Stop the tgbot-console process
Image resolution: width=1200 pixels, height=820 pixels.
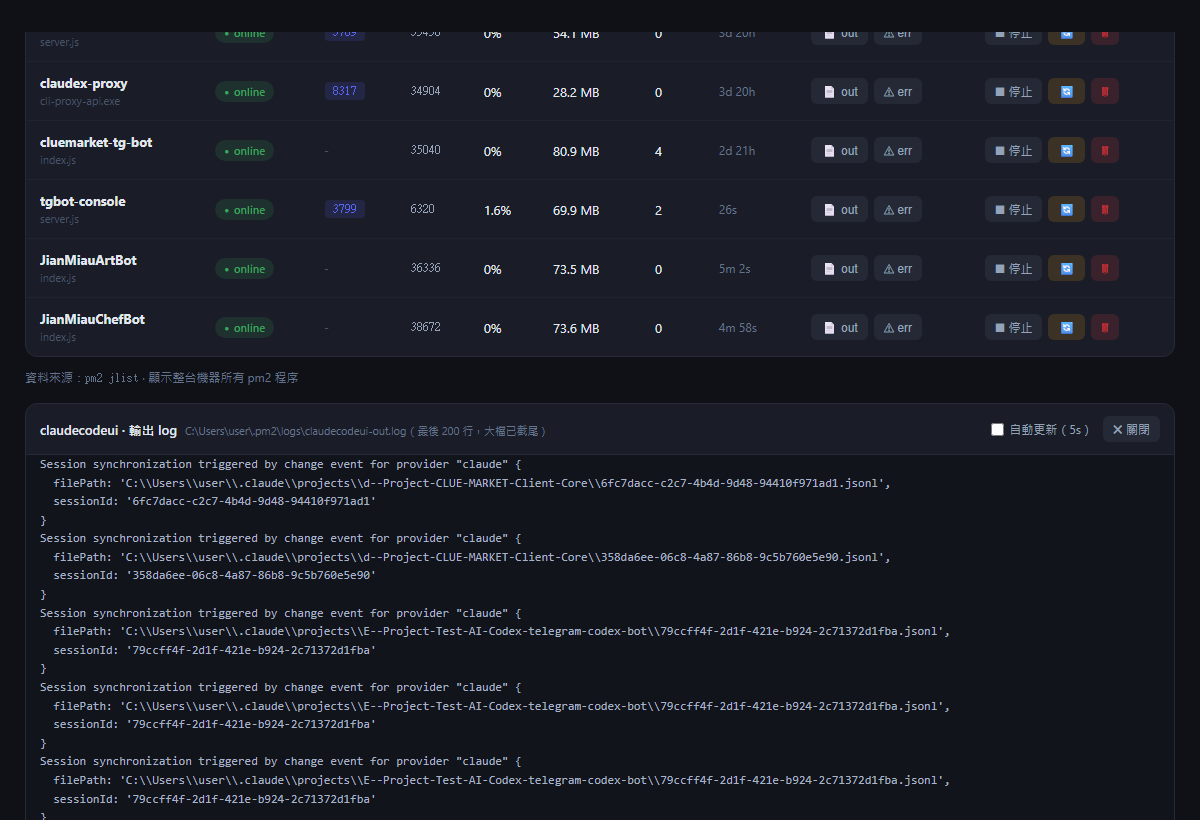pos(1013,210)
